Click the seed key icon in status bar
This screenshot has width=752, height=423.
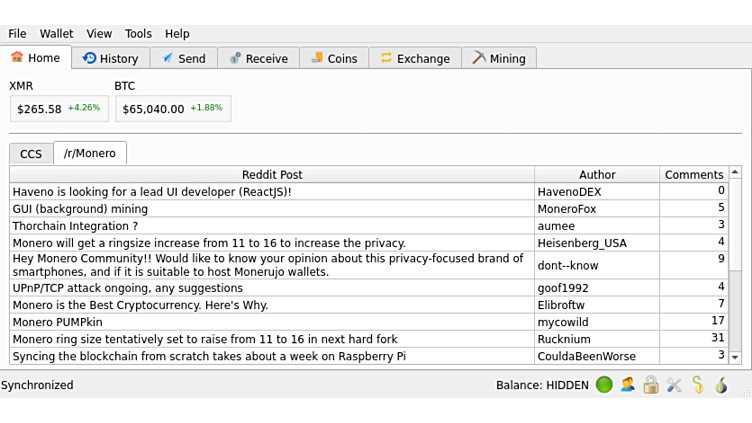(697, 385)
